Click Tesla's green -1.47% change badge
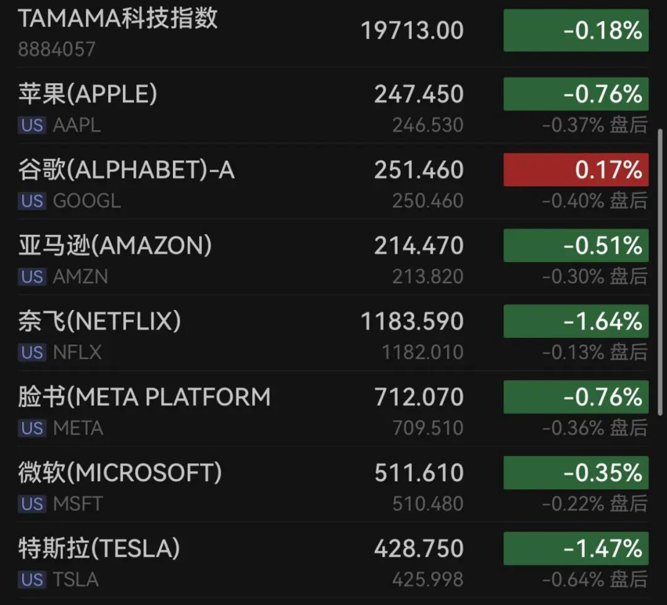Image resolution: width=667 pixels, height=605 pixels. click(x=575, y=549)
